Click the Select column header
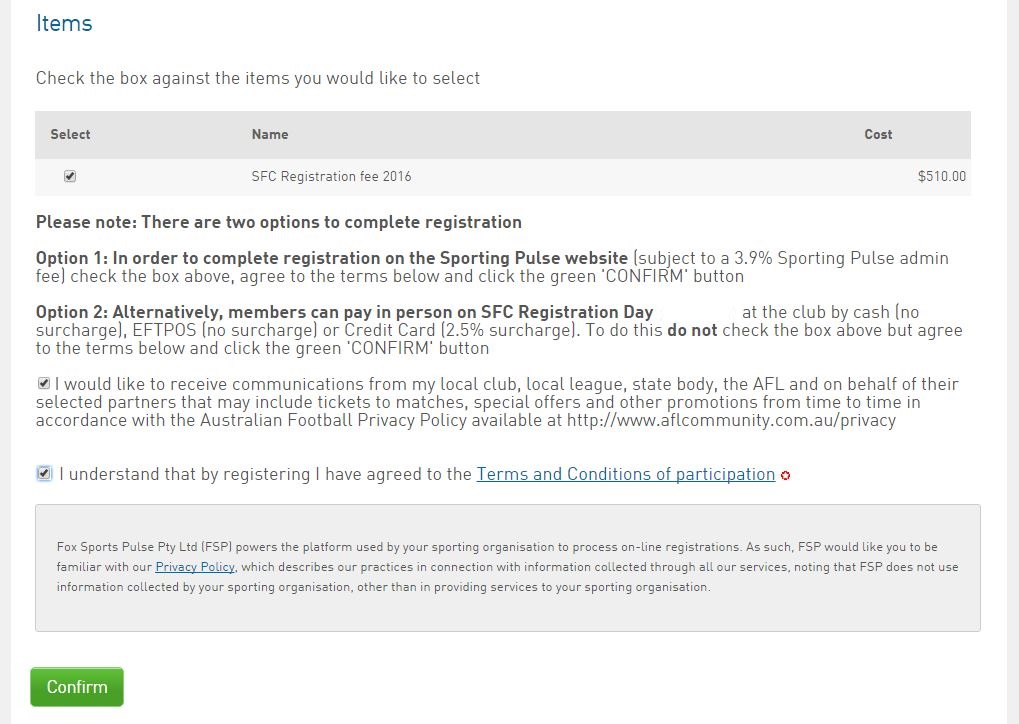 [x=70, y=135]
